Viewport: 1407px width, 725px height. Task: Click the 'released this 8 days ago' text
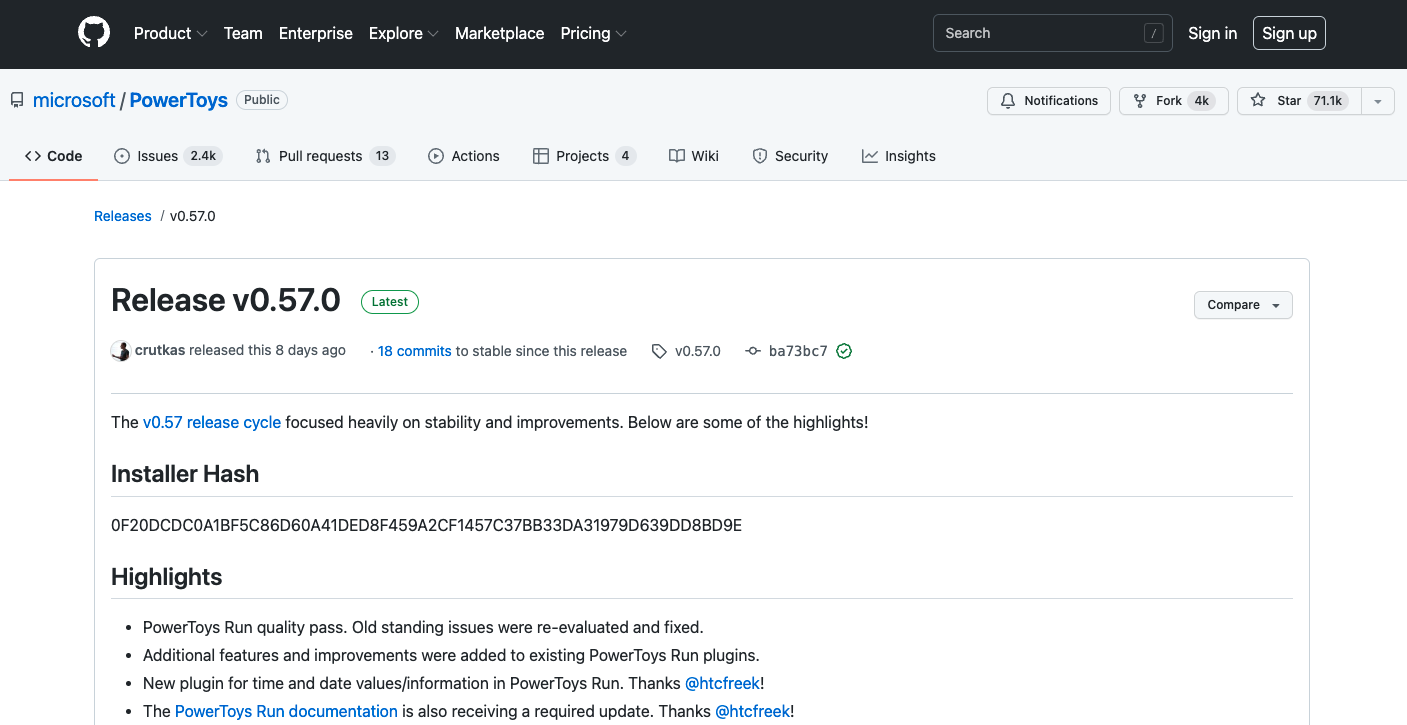(268, 350)
